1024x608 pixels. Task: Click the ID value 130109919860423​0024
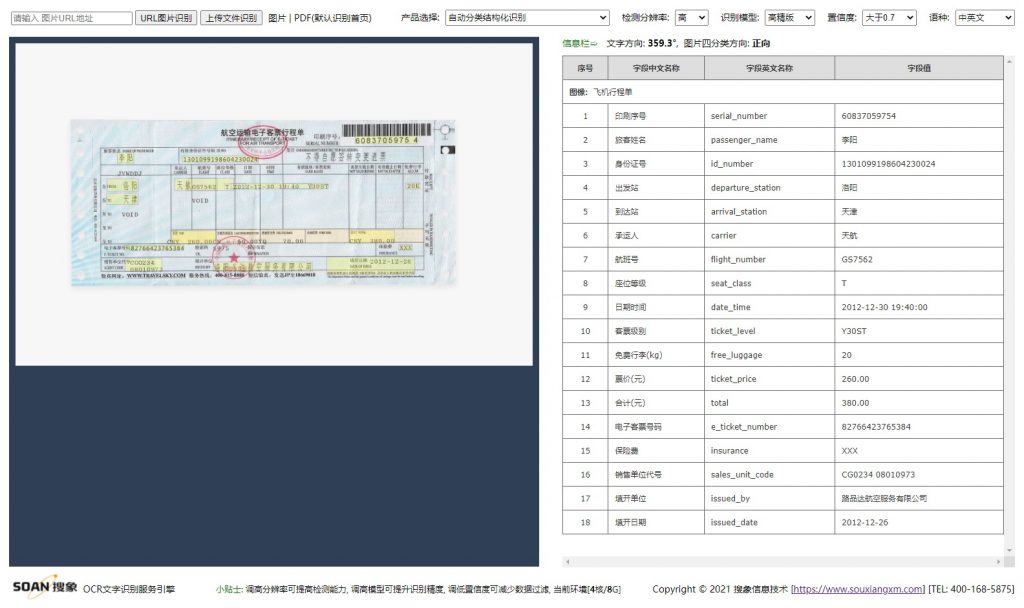[888, 164]
